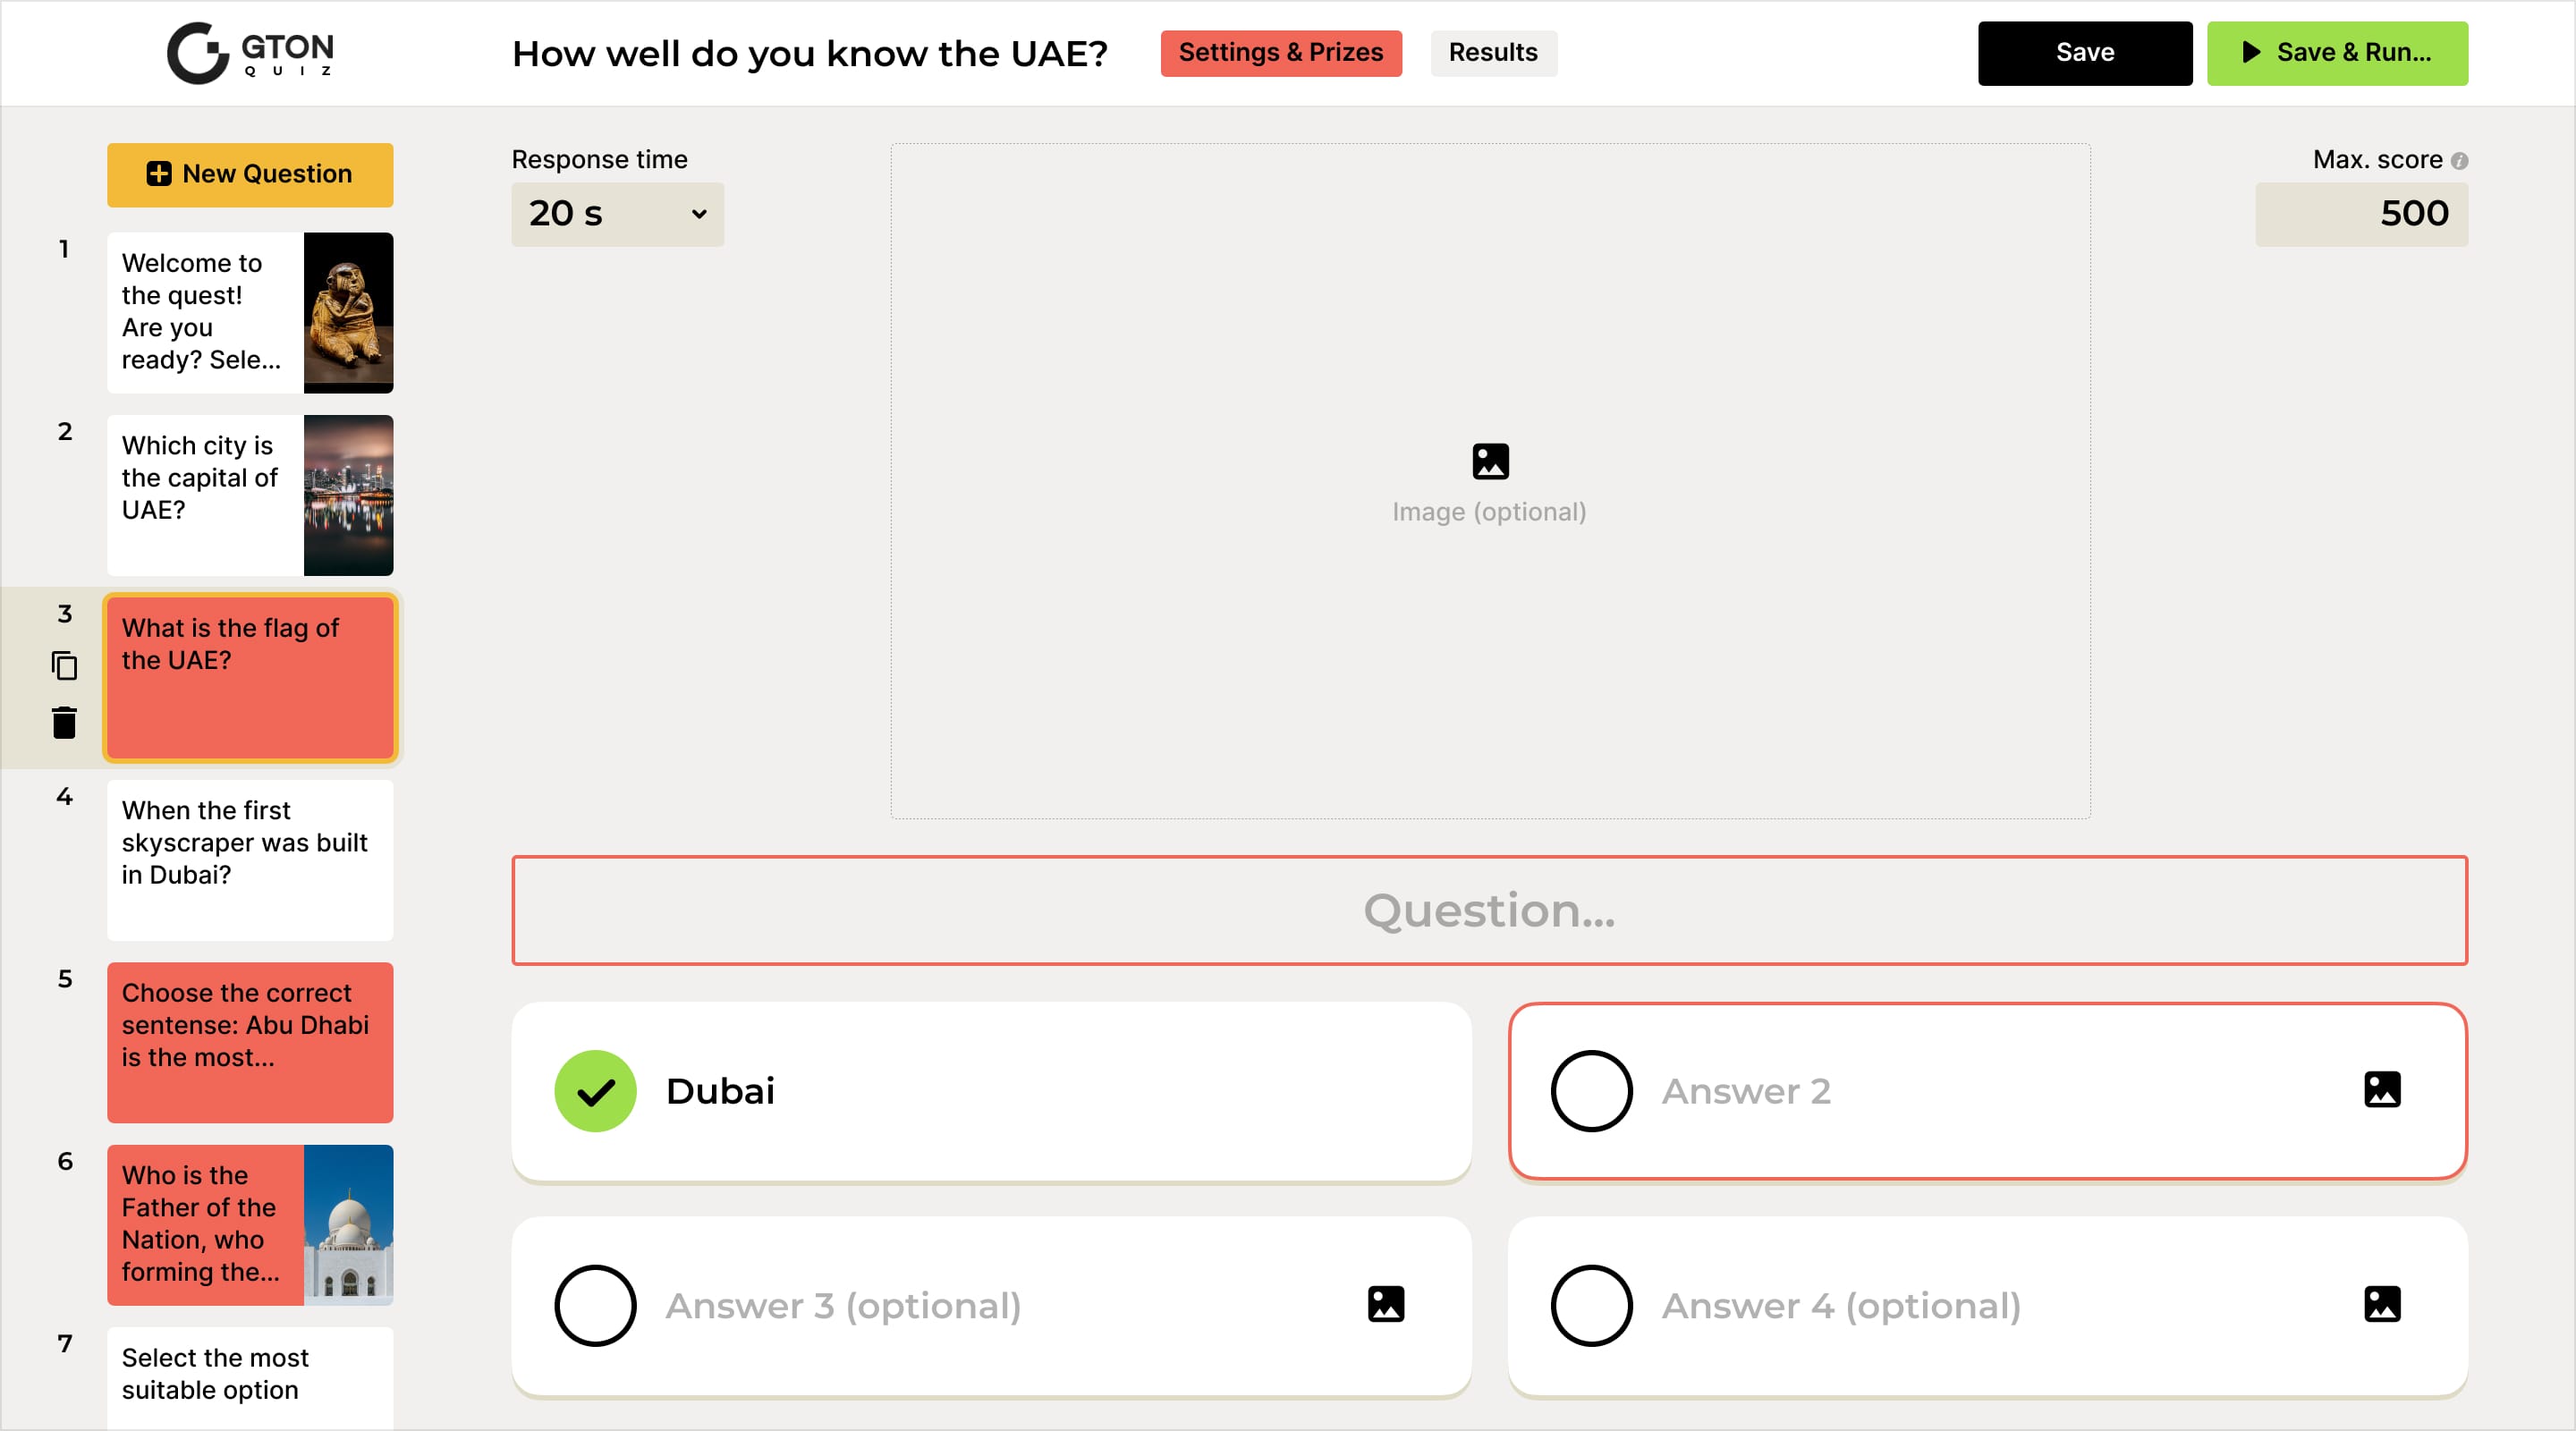2576x1431 pixels.
Task: Select question 5 'Choose the correct sentense'
Action: pyautogui.click(x=250, y=1041)
